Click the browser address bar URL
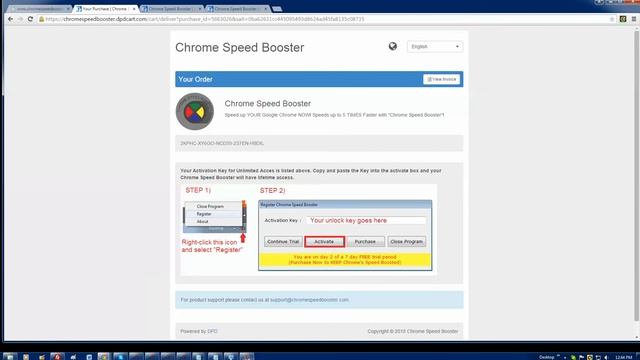This screenshot has width=640, height=360. click(x=204, y=19)
